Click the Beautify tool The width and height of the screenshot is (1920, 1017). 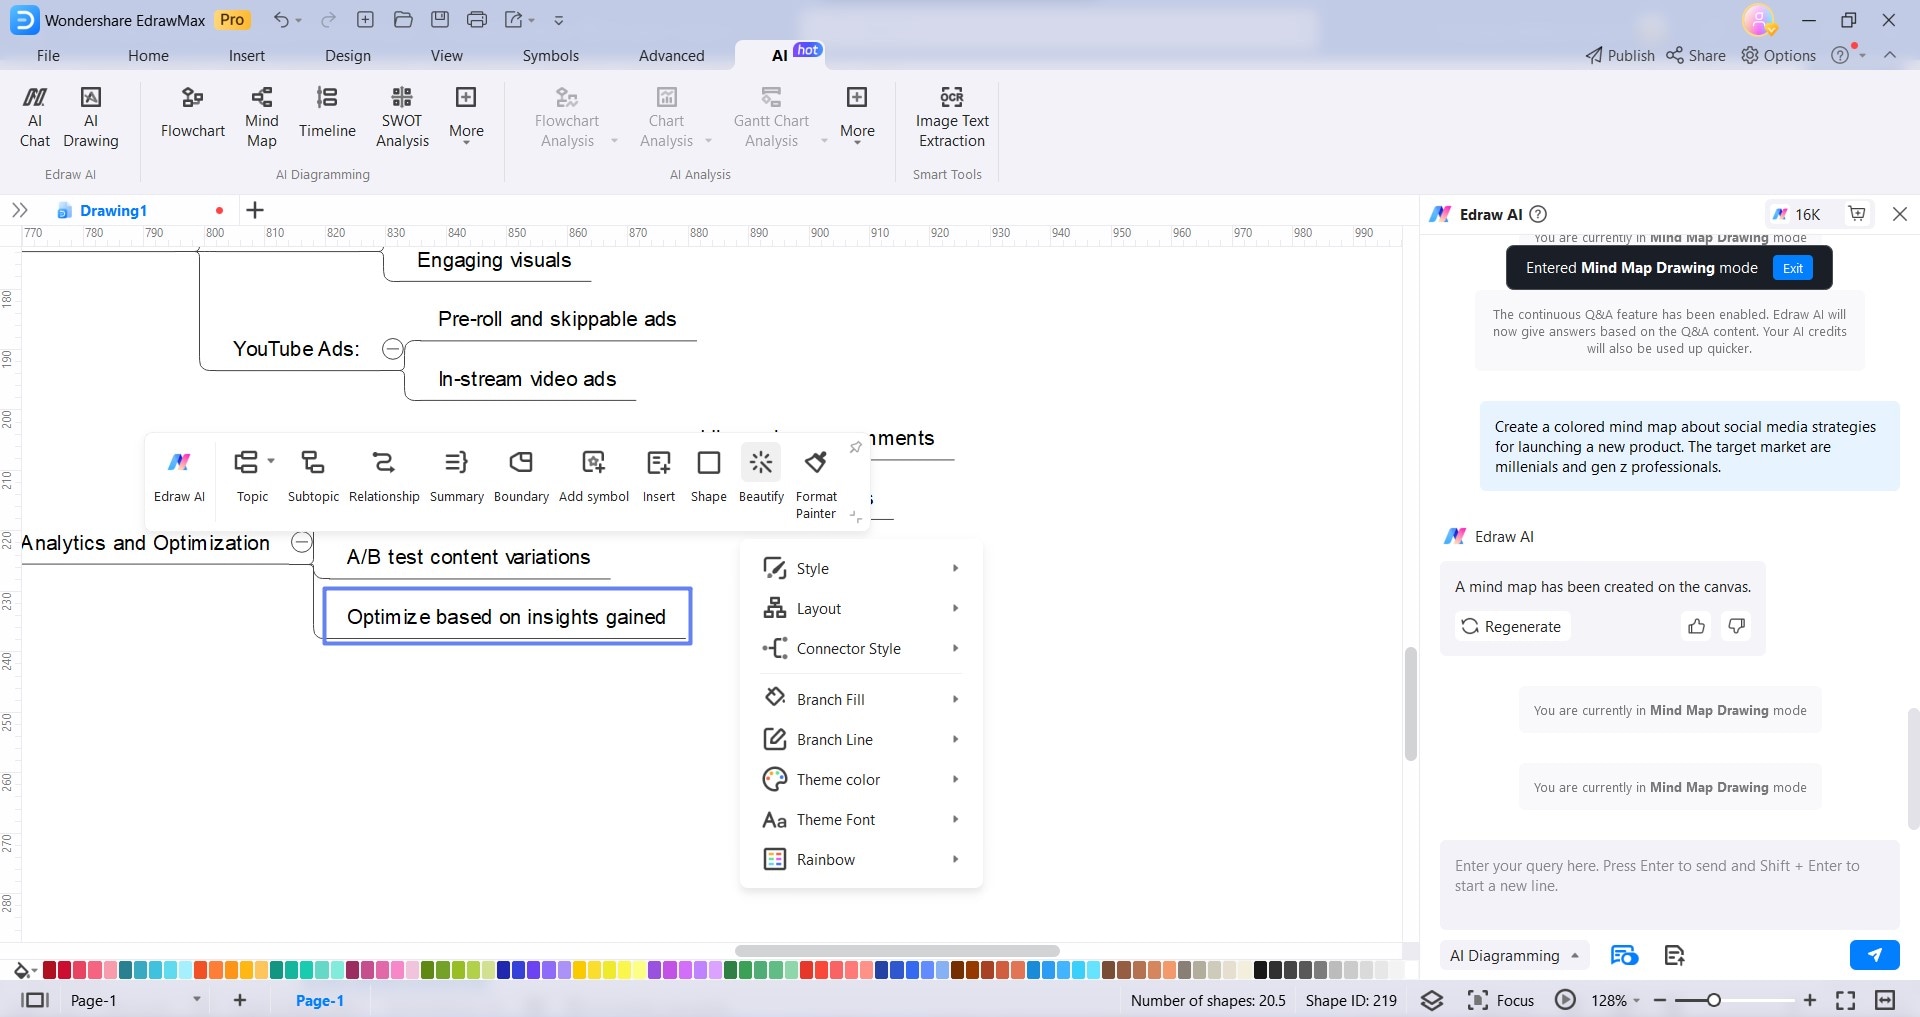coord(761,476)
